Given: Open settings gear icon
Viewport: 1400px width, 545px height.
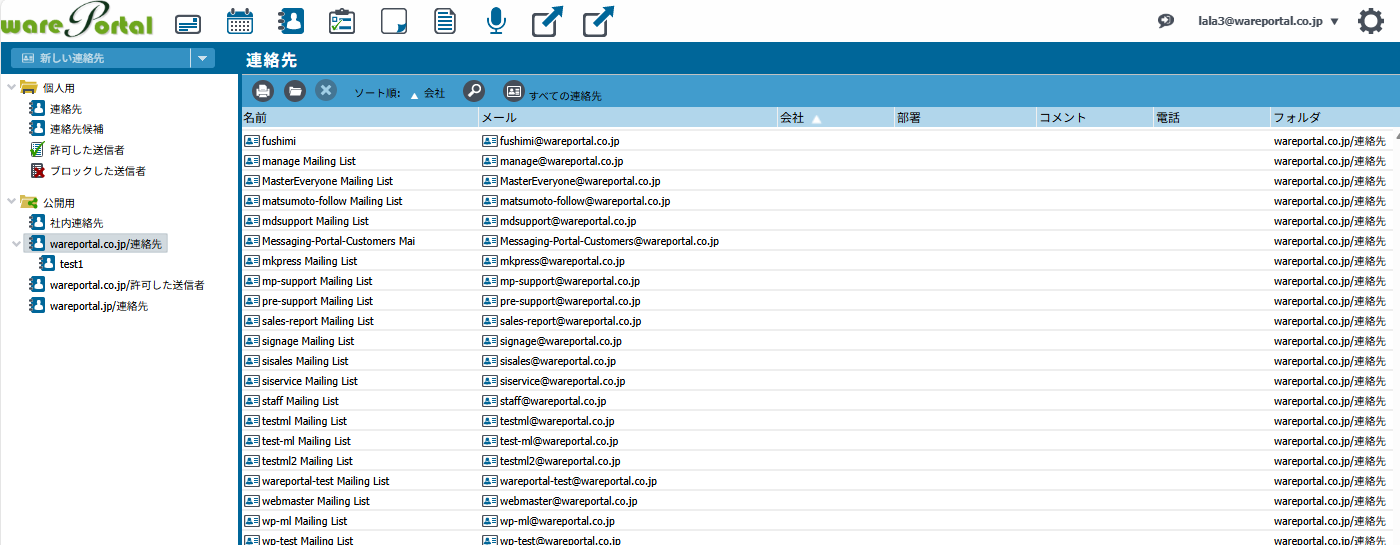Looking at the screenshot, I should (x=1370, y=21).
